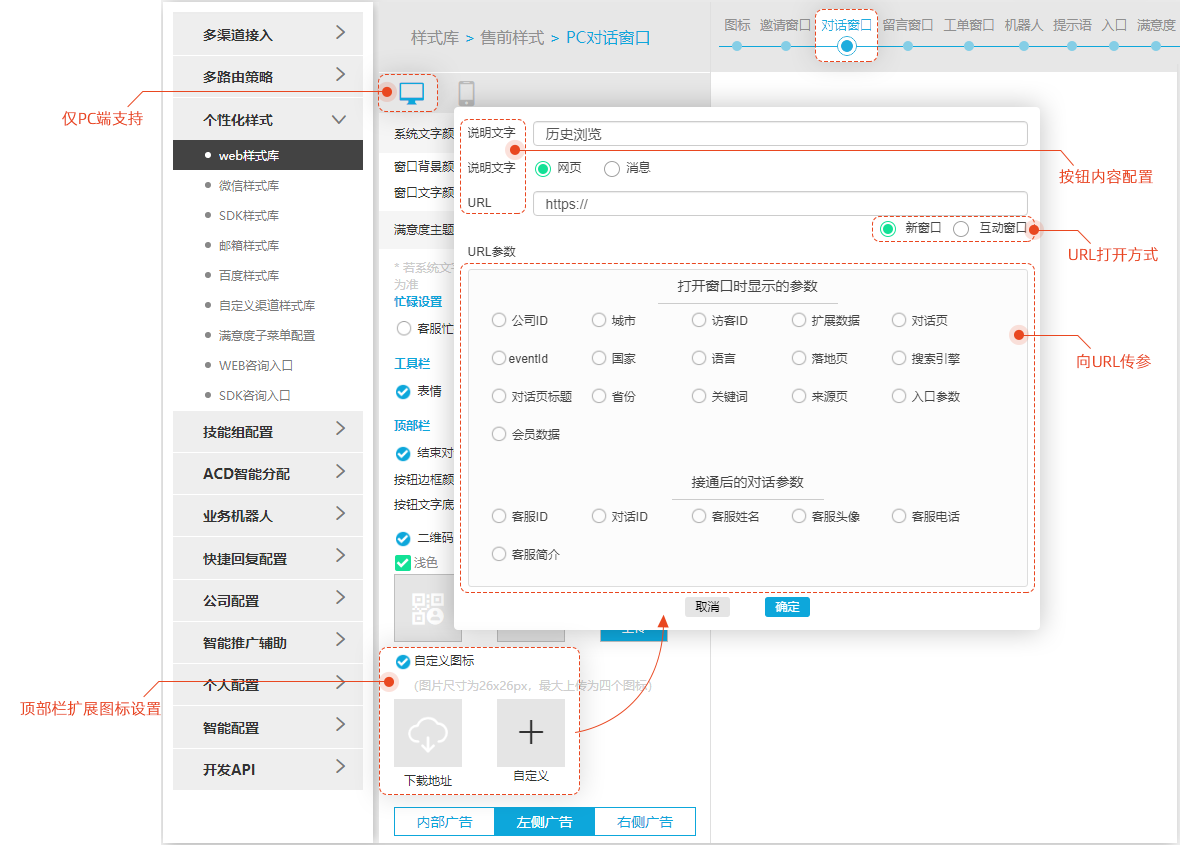Switch to the mobile phone preview icon
Image resolution: width=1180 pixels, height=847 pixels.
pos(466,94)
